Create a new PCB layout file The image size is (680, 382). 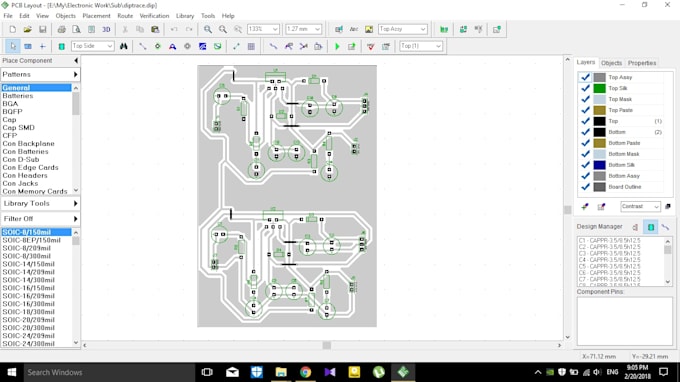(12, 29)
